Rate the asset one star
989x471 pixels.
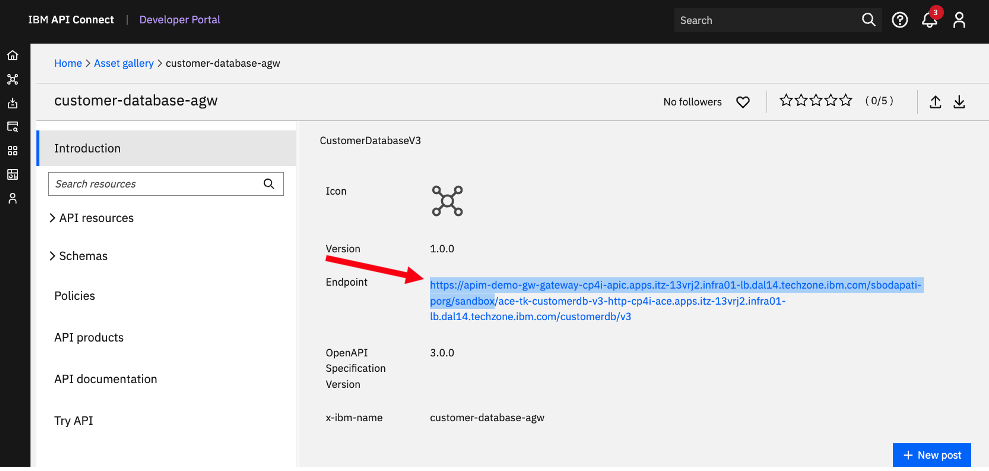tap(787, 100)
